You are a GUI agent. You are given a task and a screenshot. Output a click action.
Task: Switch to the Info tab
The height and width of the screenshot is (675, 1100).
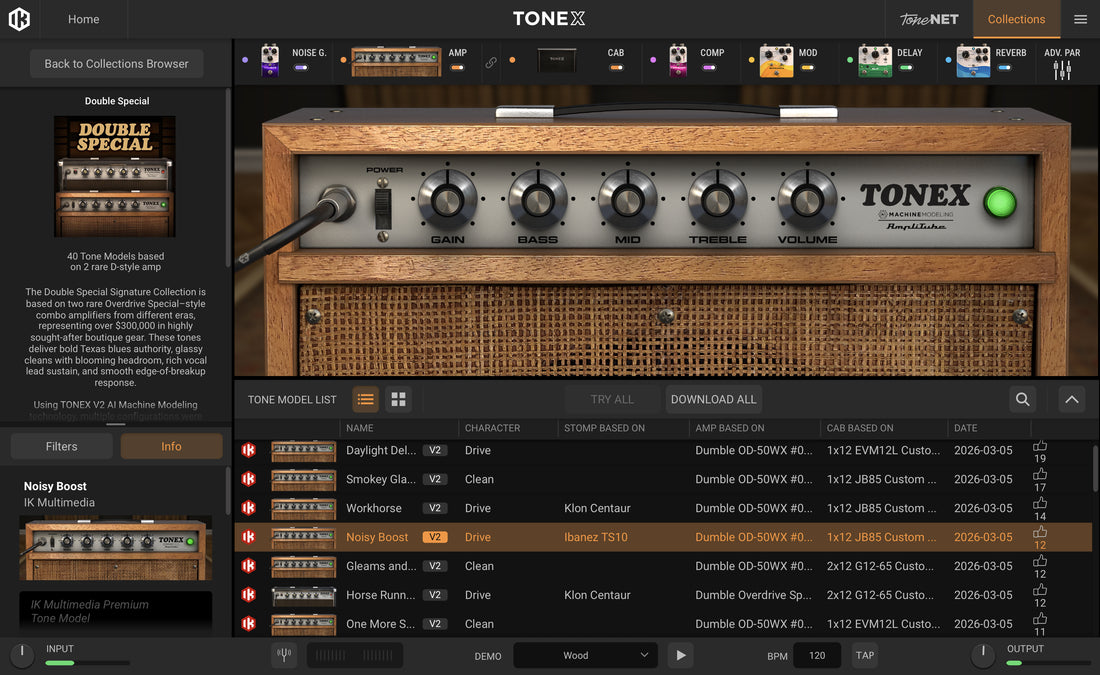(171, 446)
